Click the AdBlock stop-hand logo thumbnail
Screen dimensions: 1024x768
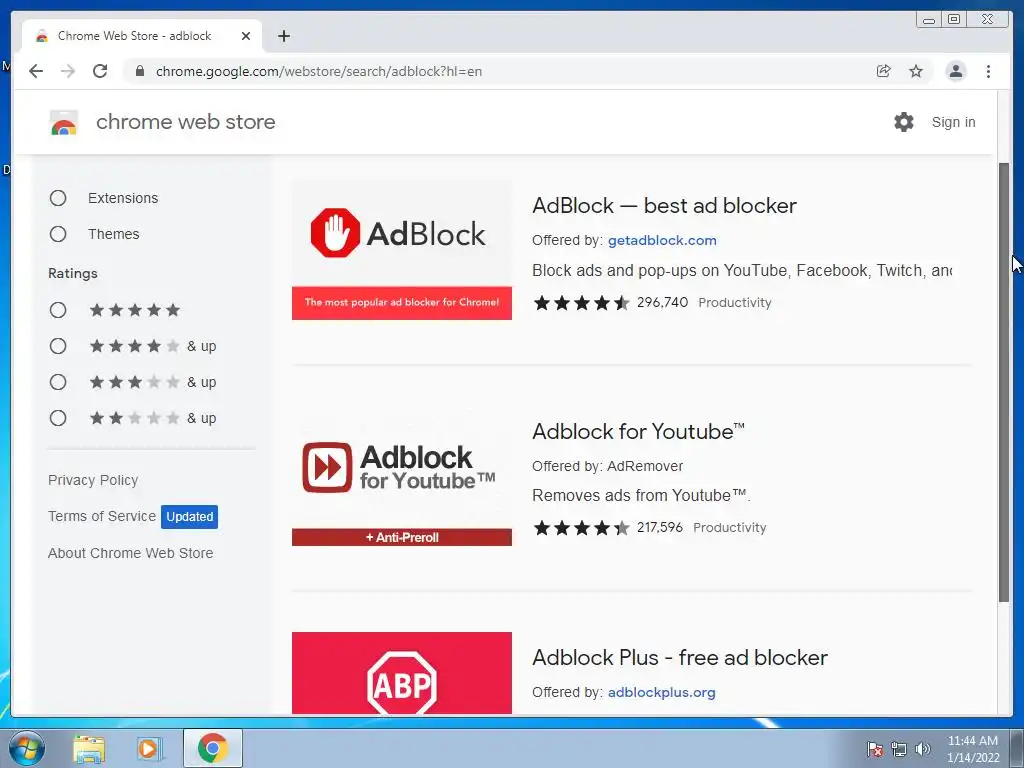click(x=402, y=250)
